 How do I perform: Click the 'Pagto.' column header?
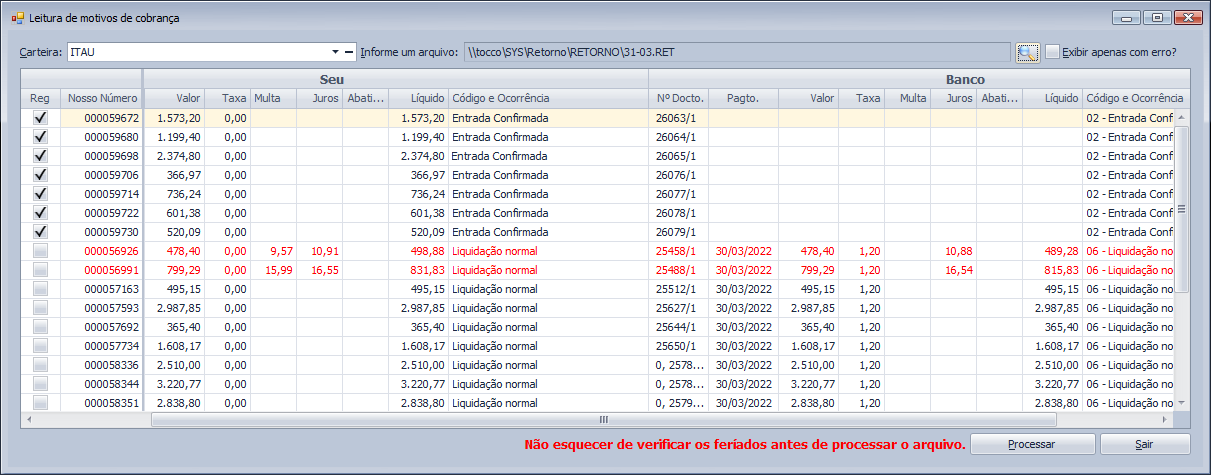tap(743, 99)
